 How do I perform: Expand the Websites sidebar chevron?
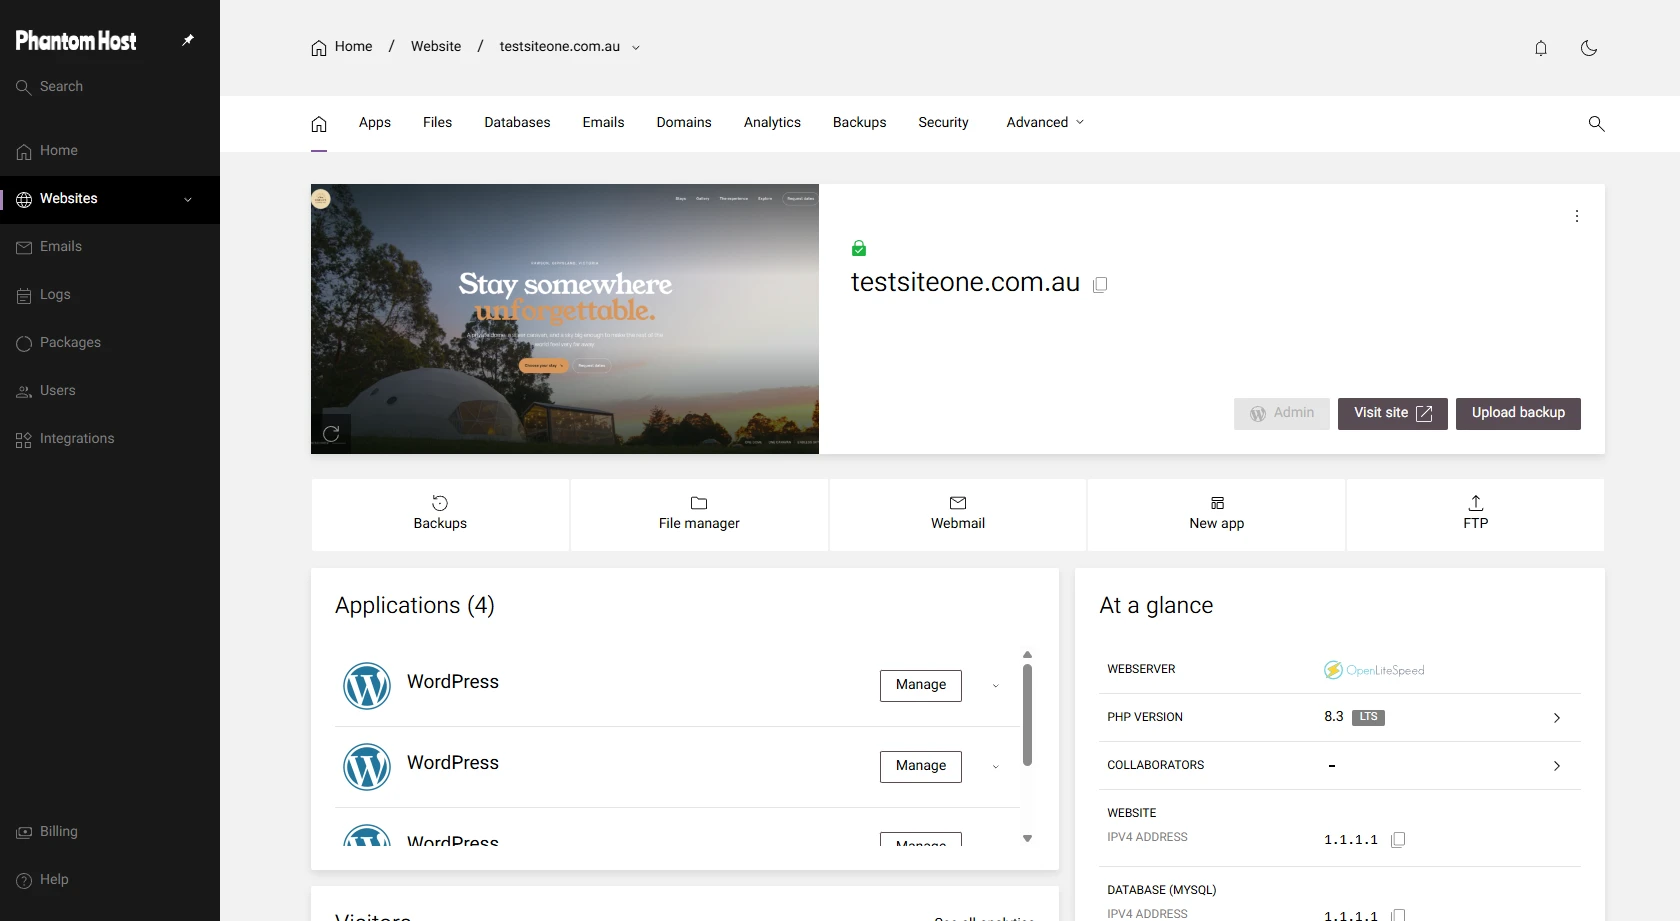click(x=188, y=200)
